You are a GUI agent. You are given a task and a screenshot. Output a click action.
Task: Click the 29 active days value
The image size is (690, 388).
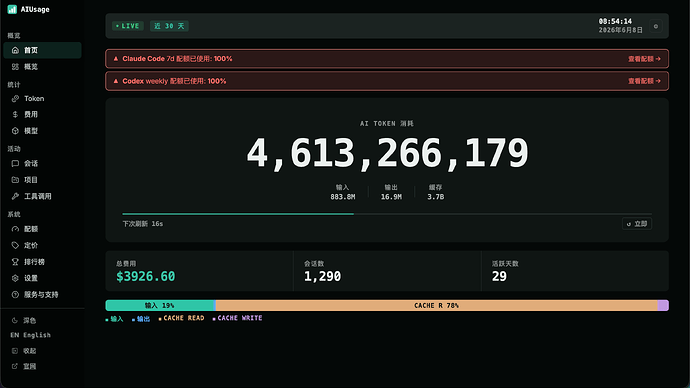(499, 276)
